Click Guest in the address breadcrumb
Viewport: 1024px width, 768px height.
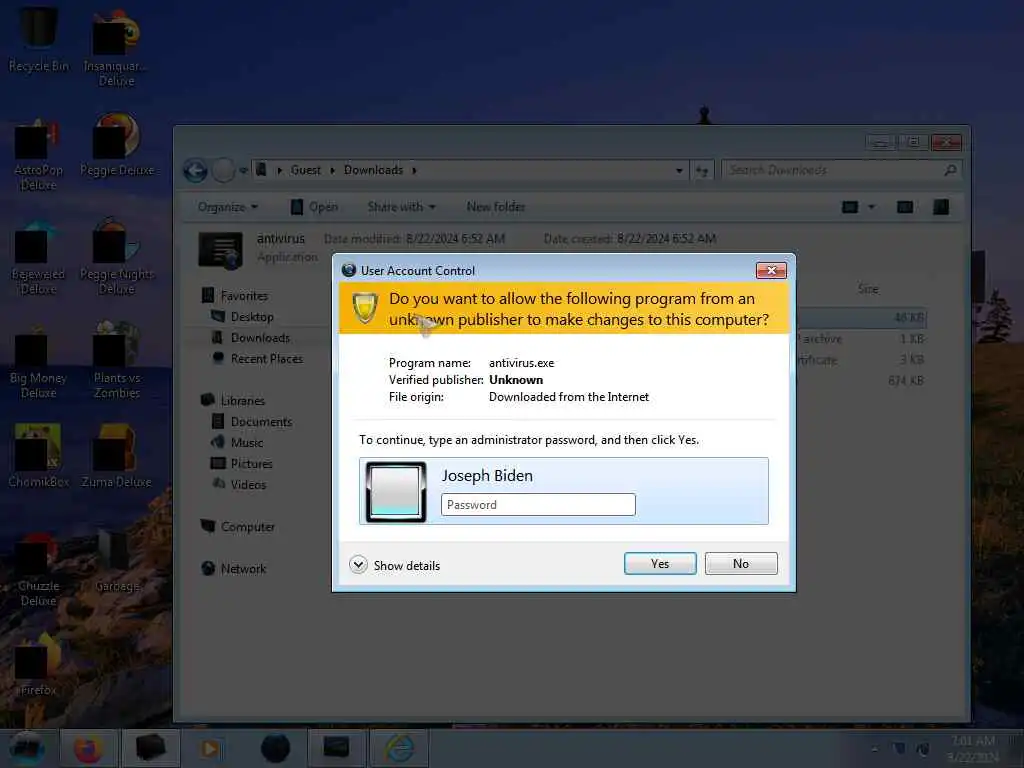click(x=306, y=170)
